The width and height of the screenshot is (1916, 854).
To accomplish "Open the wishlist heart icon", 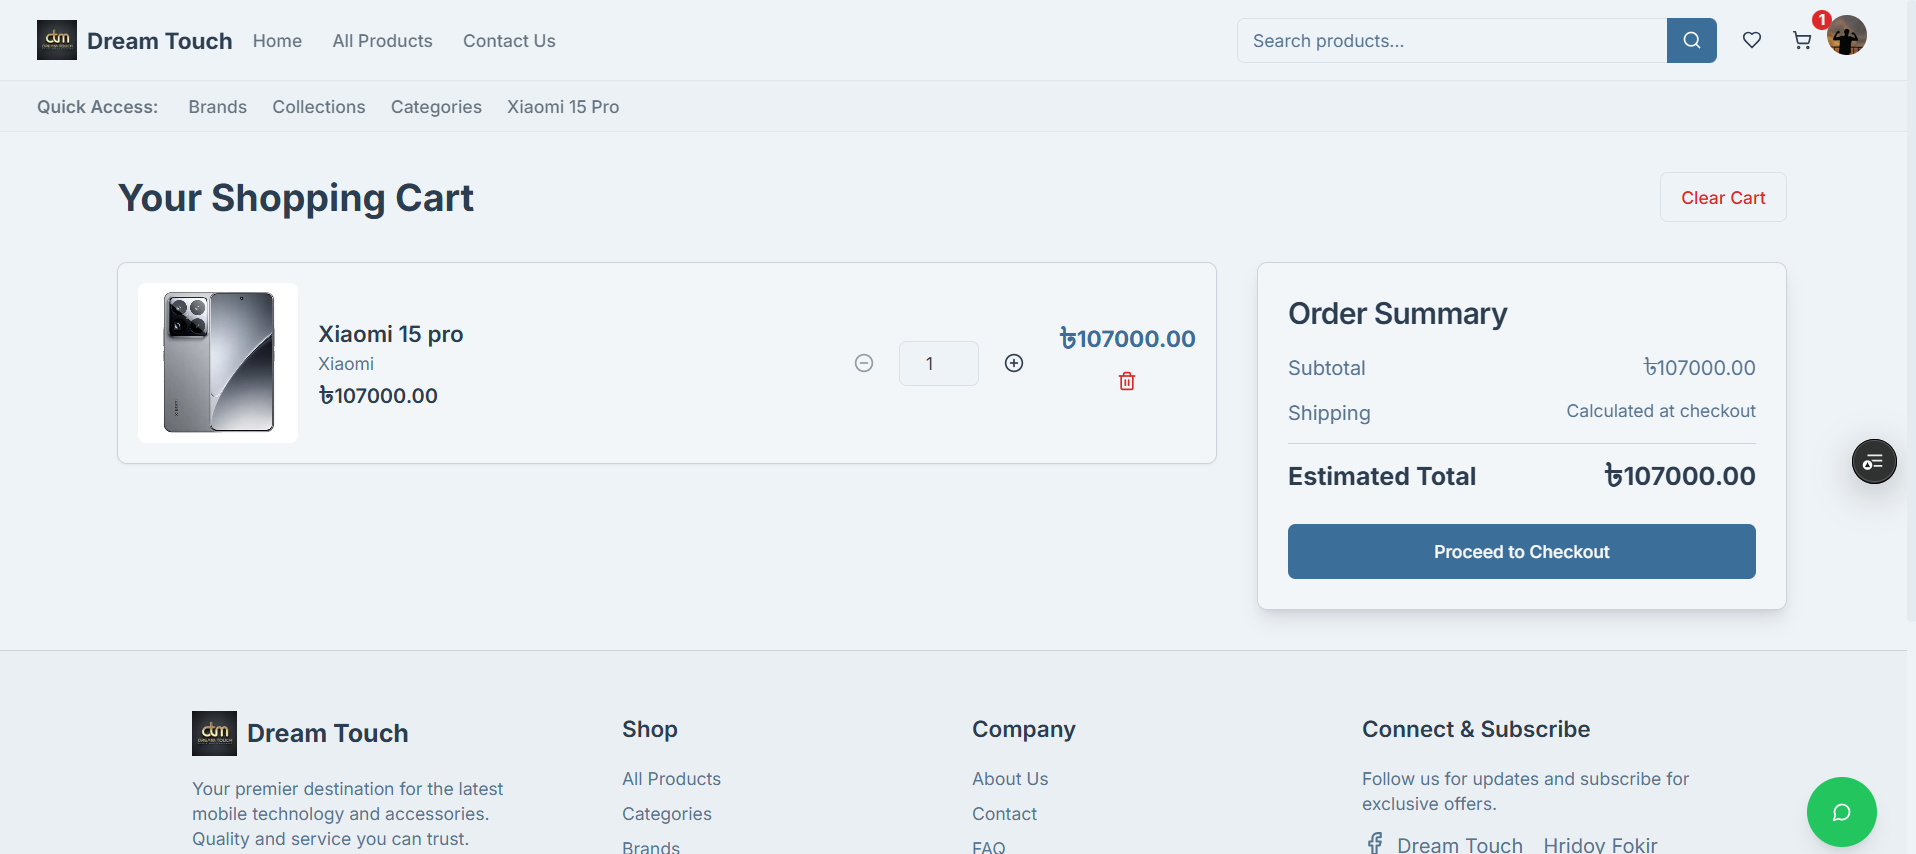I will click(x=1752, y=40).
